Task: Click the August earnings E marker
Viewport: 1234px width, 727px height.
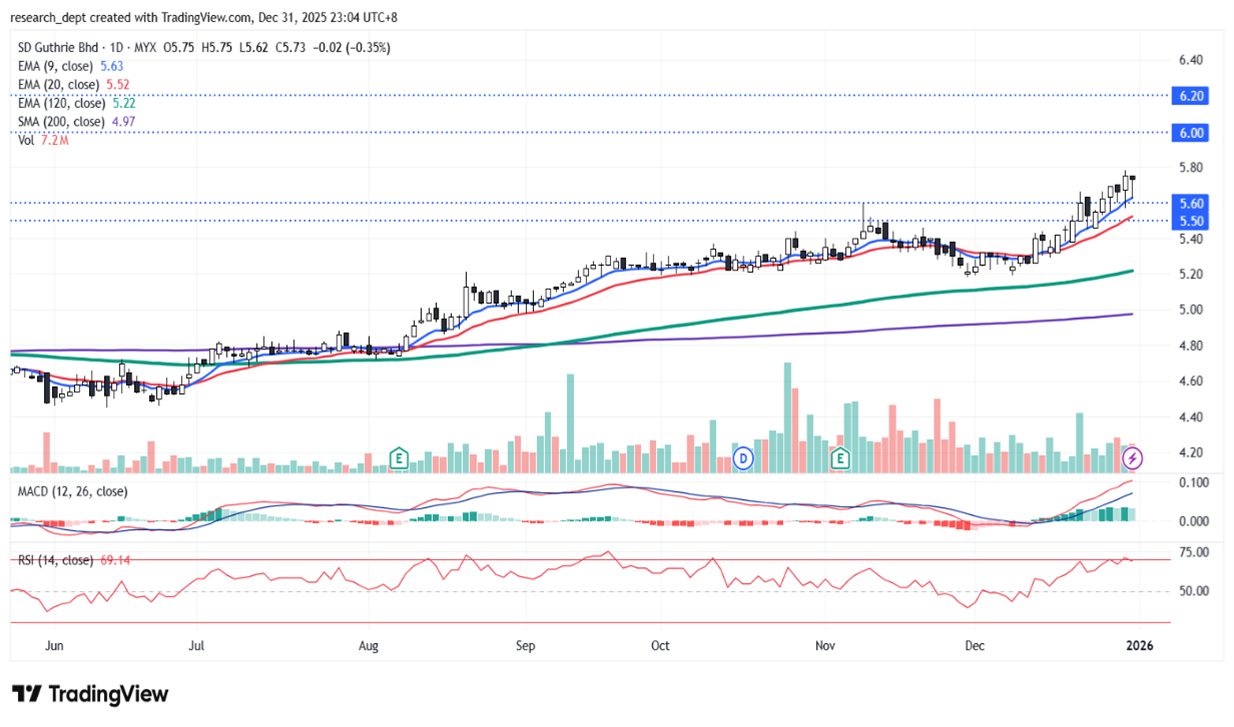Action: point(399,459)
